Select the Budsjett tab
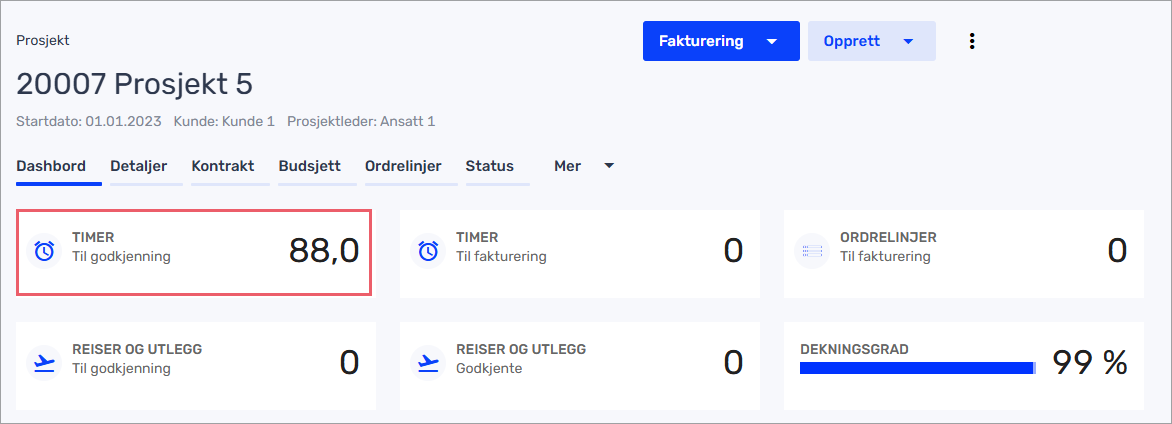The image size is (1172, 424). [x=309, y=166]
